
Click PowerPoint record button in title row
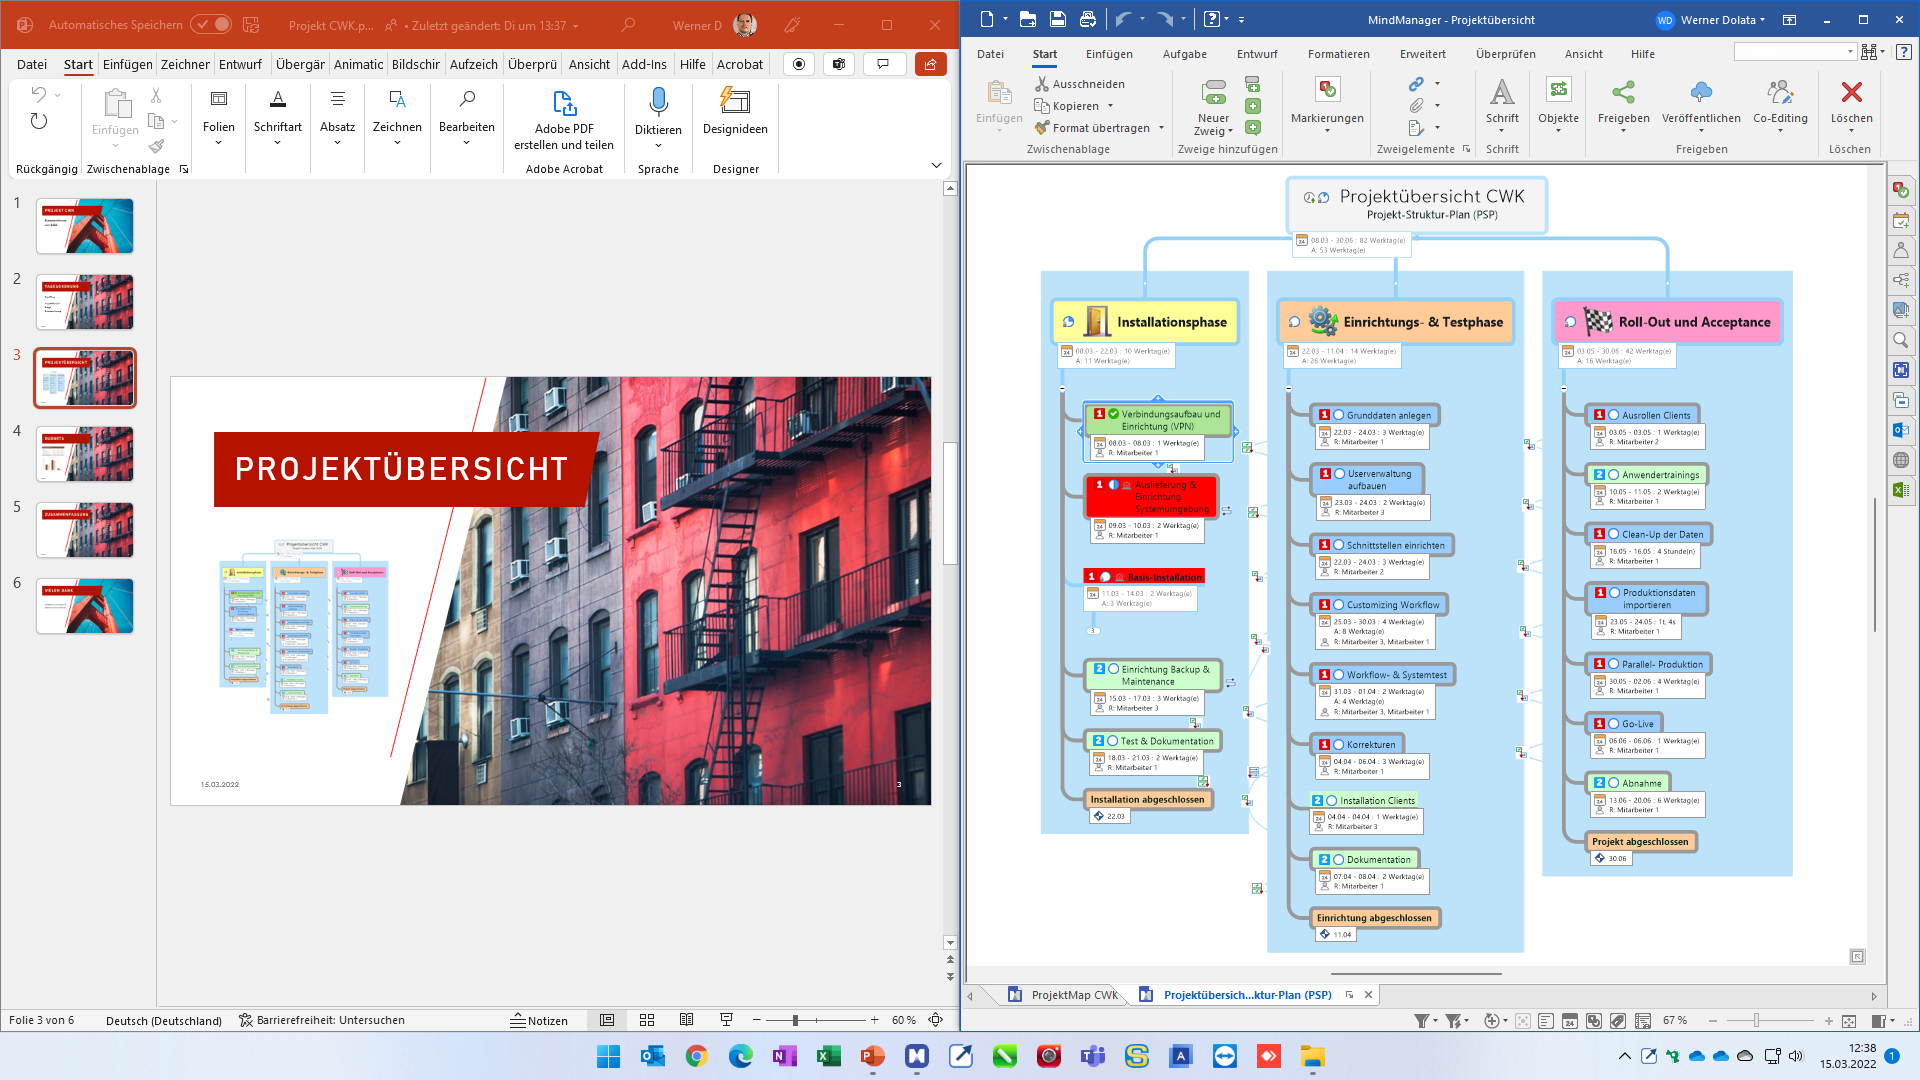click(798, 64)
